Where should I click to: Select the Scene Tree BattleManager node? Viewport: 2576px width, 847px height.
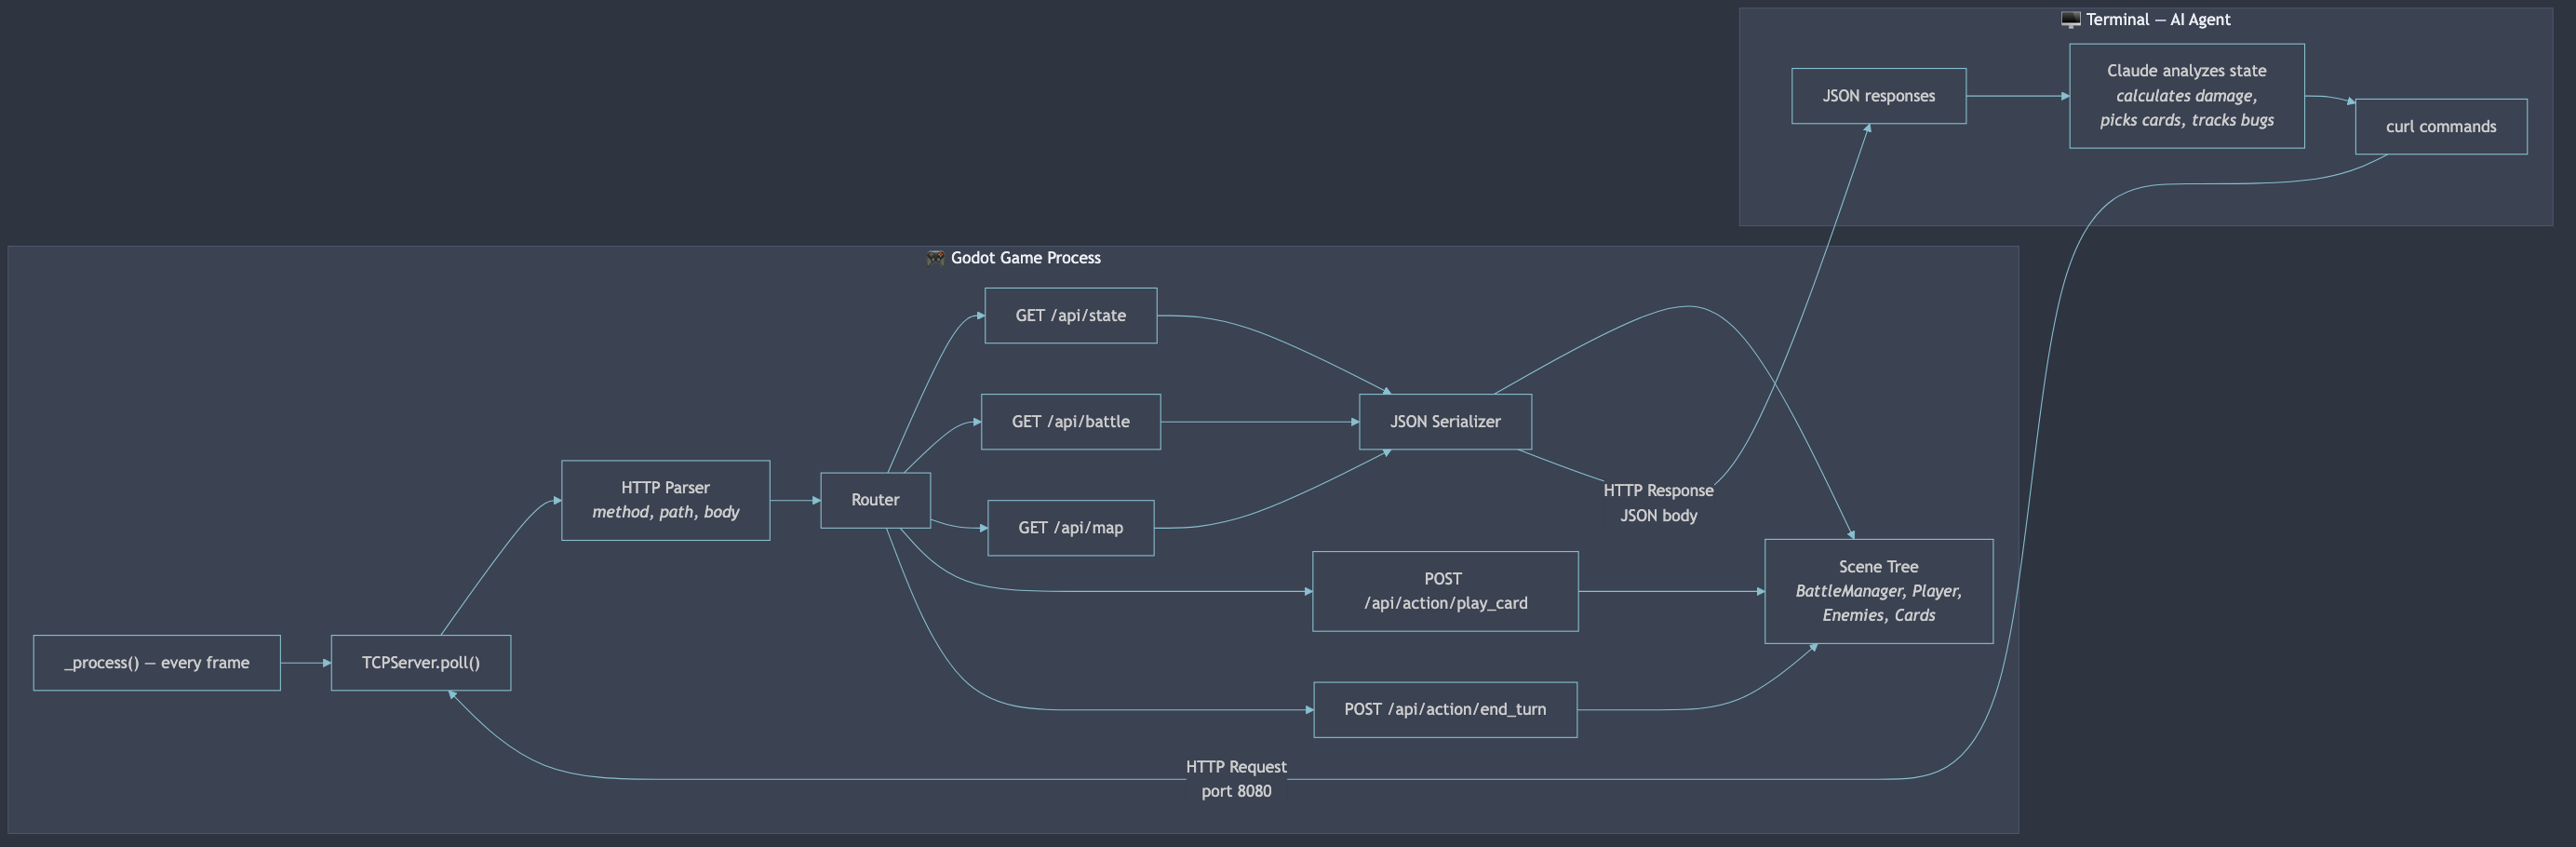[x=1878, y=590]
